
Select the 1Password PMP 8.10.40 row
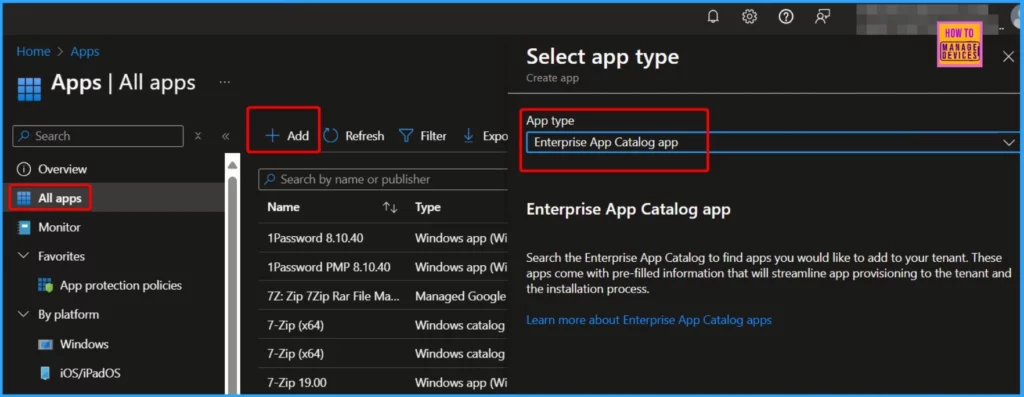tap(383, 267)
